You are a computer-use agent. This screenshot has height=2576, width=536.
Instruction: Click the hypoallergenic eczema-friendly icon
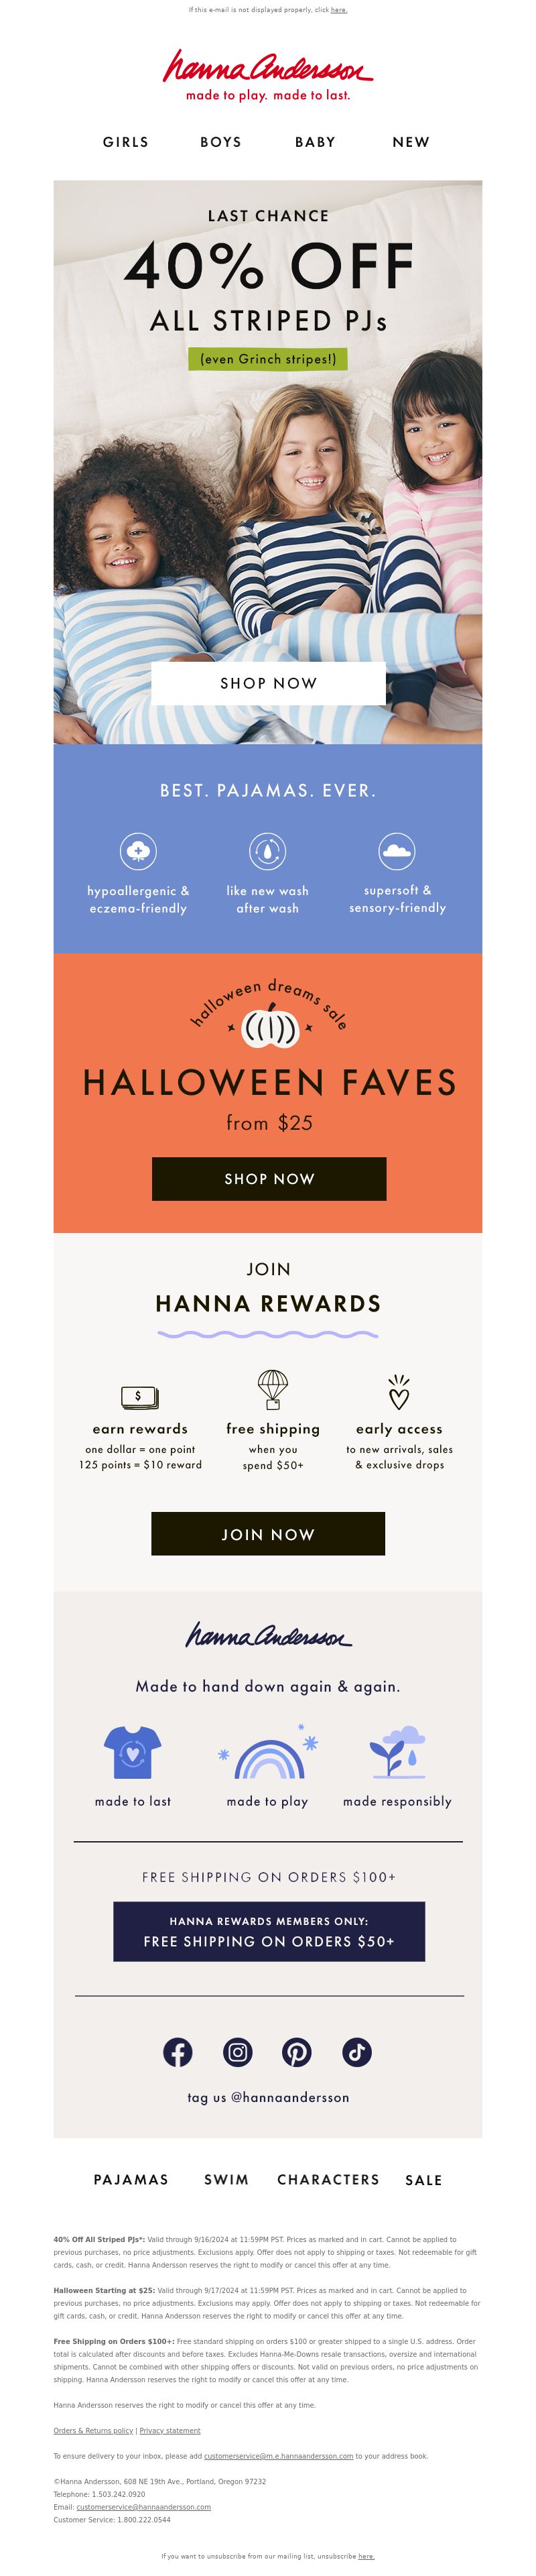[x=138, y=851]
